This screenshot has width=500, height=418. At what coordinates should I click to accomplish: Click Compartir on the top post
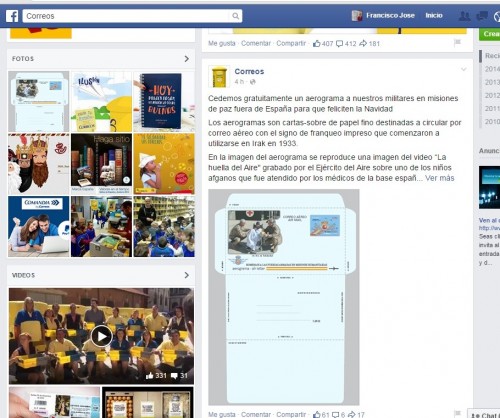[x=291, y=43]
